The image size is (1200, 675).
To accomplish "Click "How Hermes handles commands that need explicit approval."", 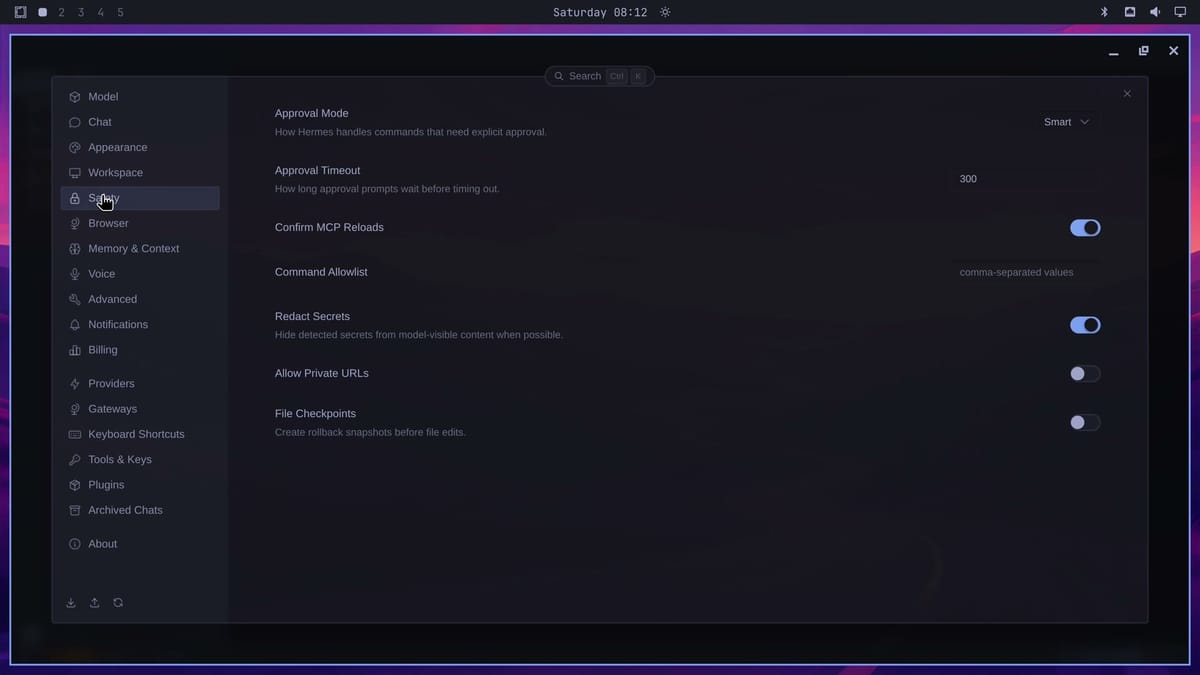I will [x=411, y=132].
